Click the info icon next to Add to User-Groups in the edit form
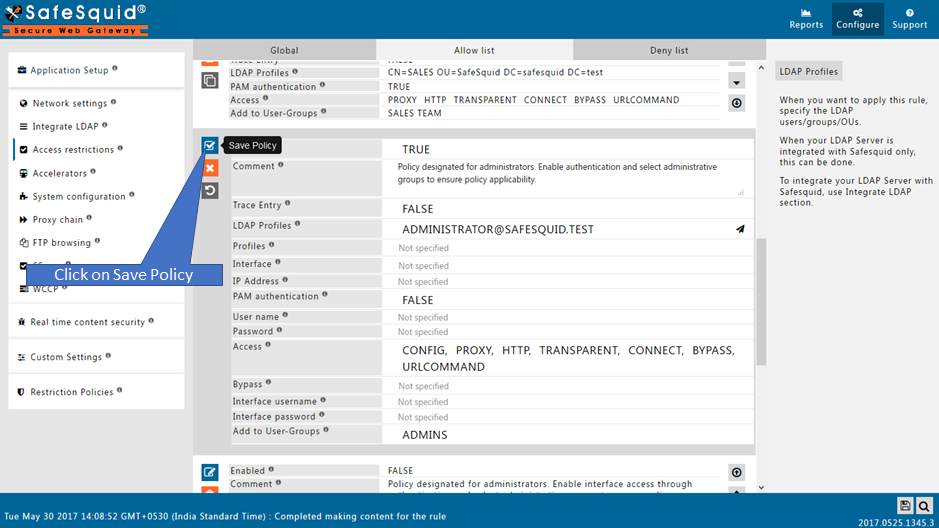The width and height of the screenshot is (939, 528). point(326,429)
